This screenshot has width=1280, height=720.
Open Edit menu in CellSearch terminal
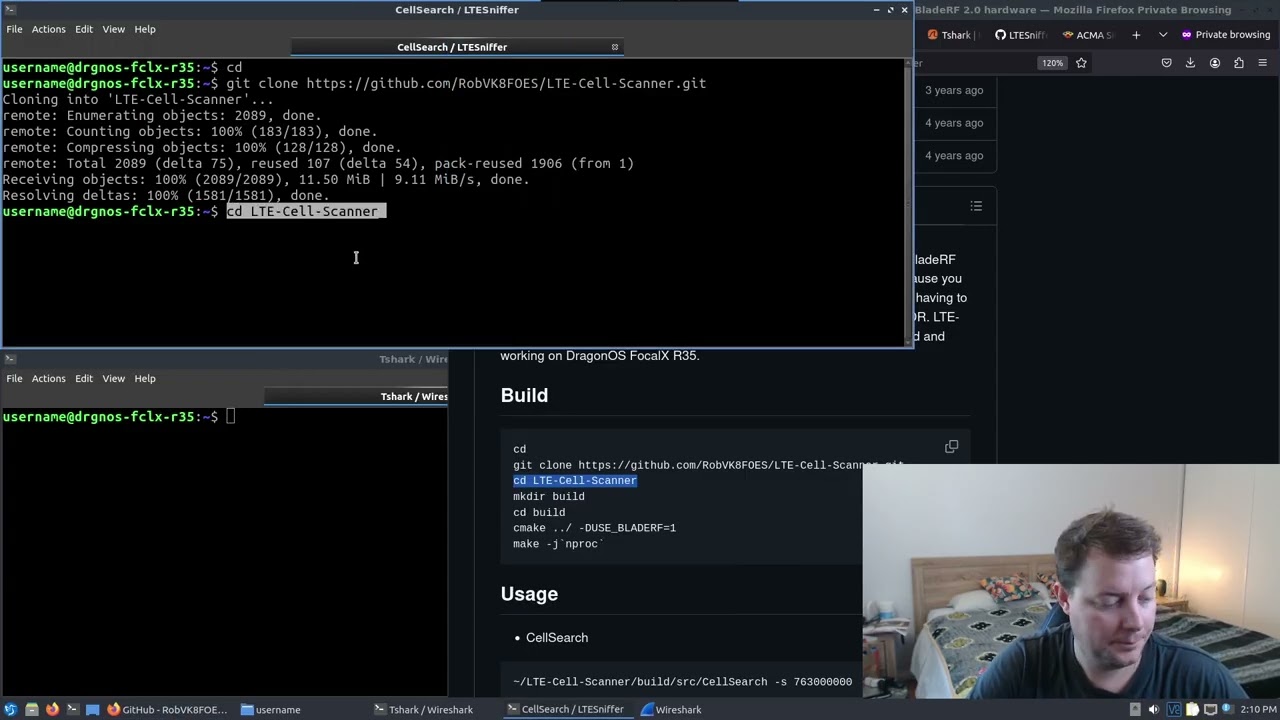(84, 29)
